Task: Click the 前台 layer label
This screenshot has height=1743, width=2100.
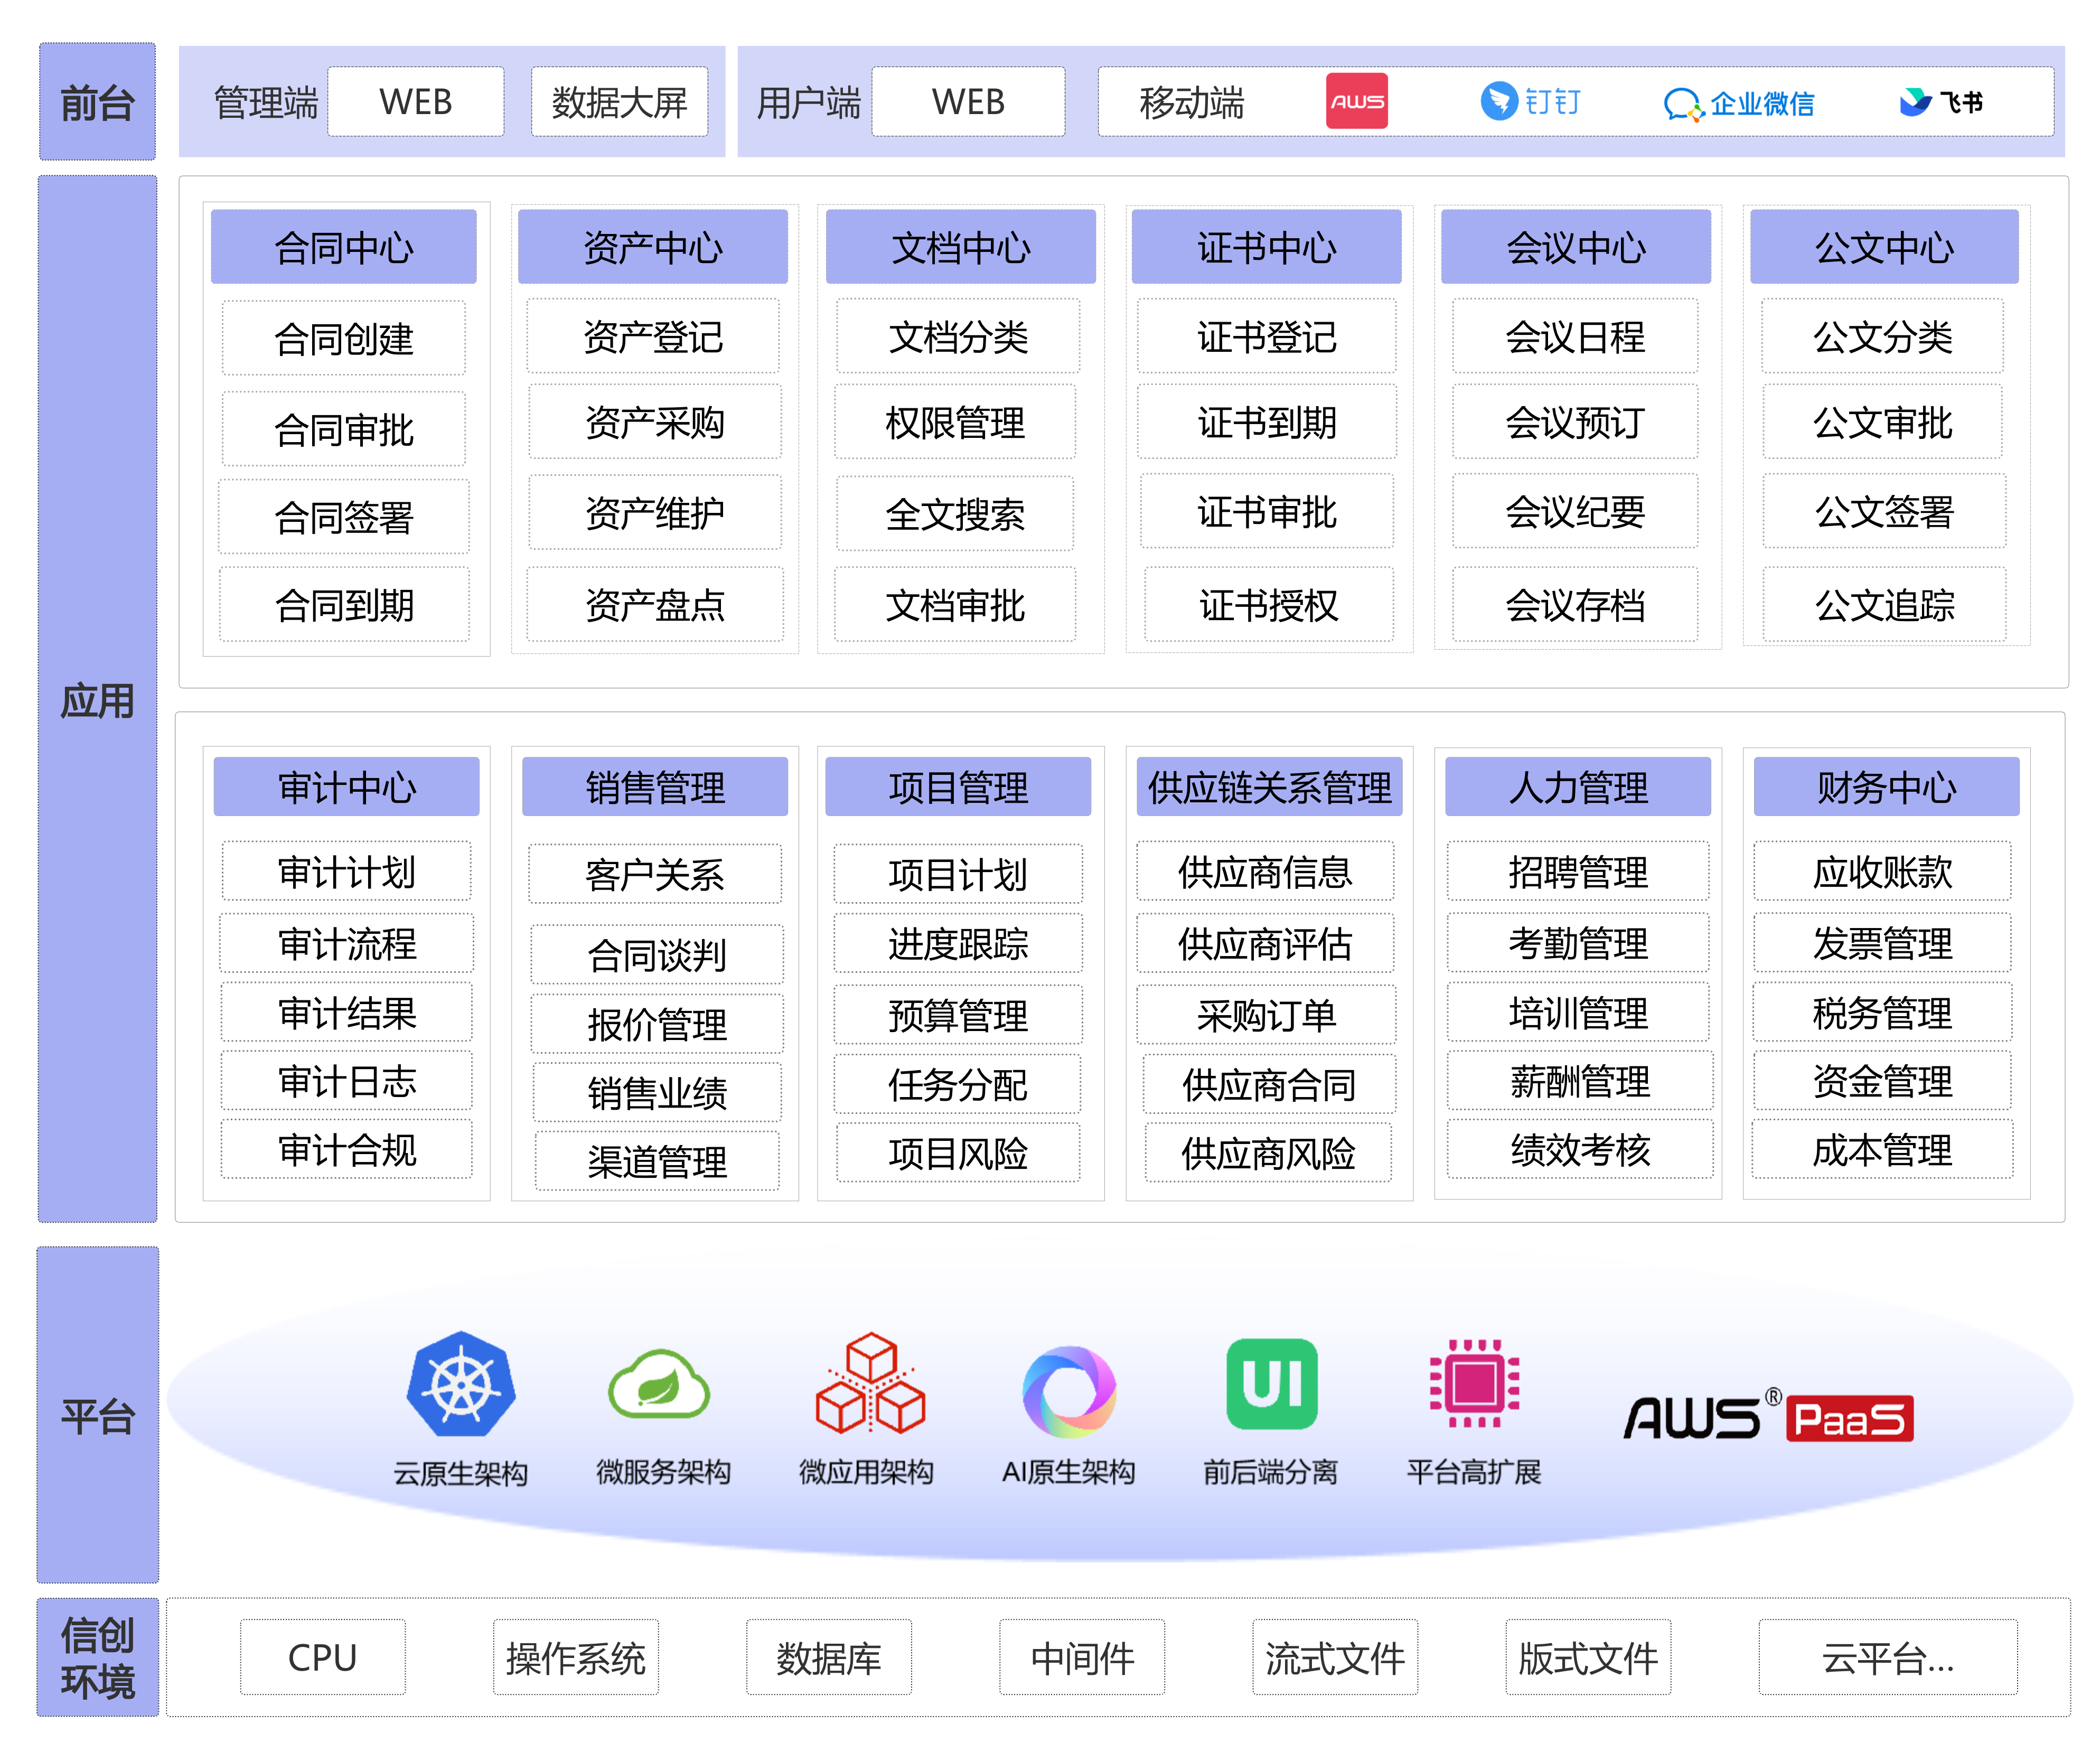Action: point(97,102)
